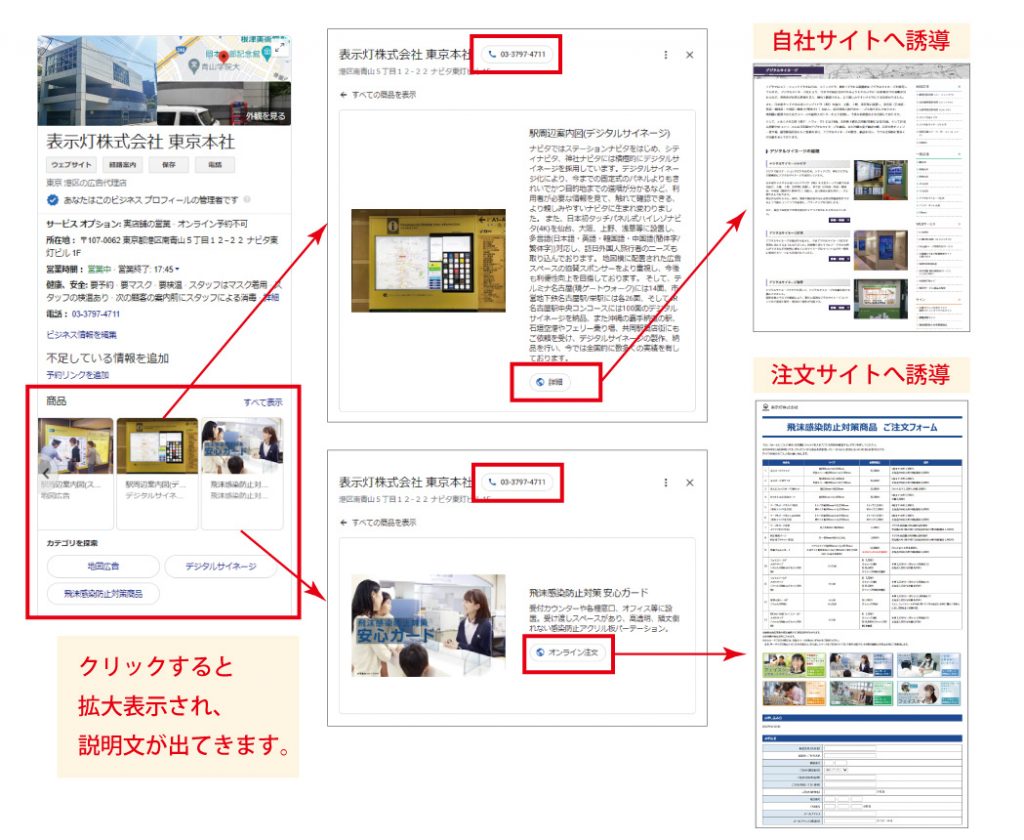Click the 予約リンクを追加 link

(77, 375)
